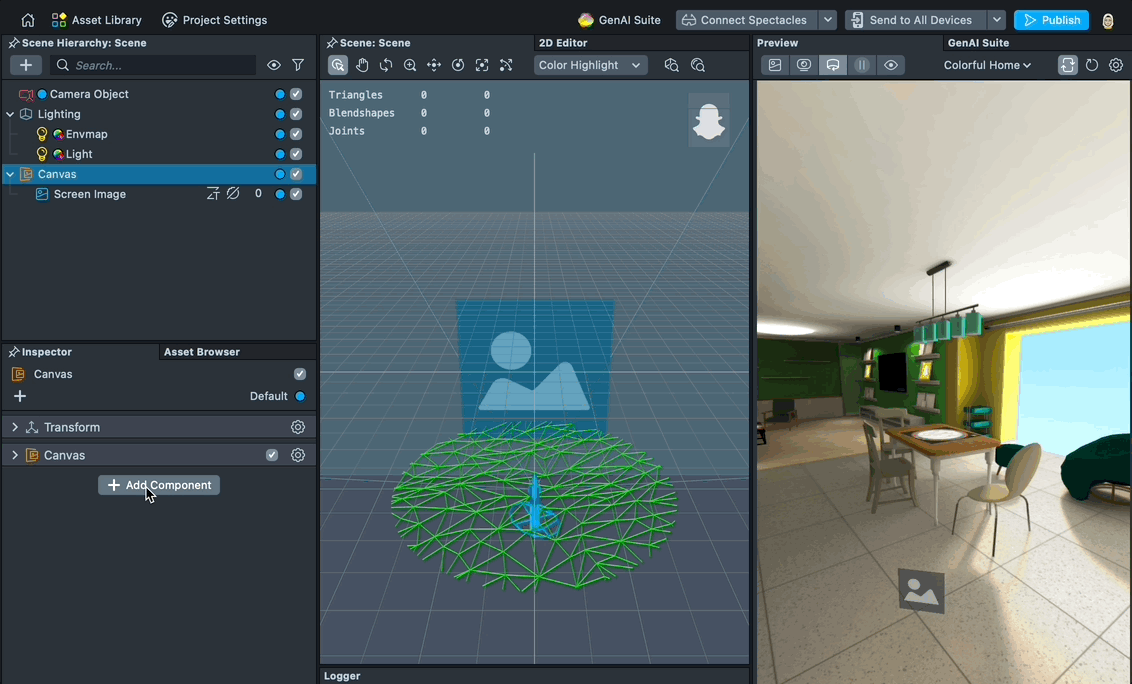Select the Rotate tool in scene toolbar

pos(386,64)
